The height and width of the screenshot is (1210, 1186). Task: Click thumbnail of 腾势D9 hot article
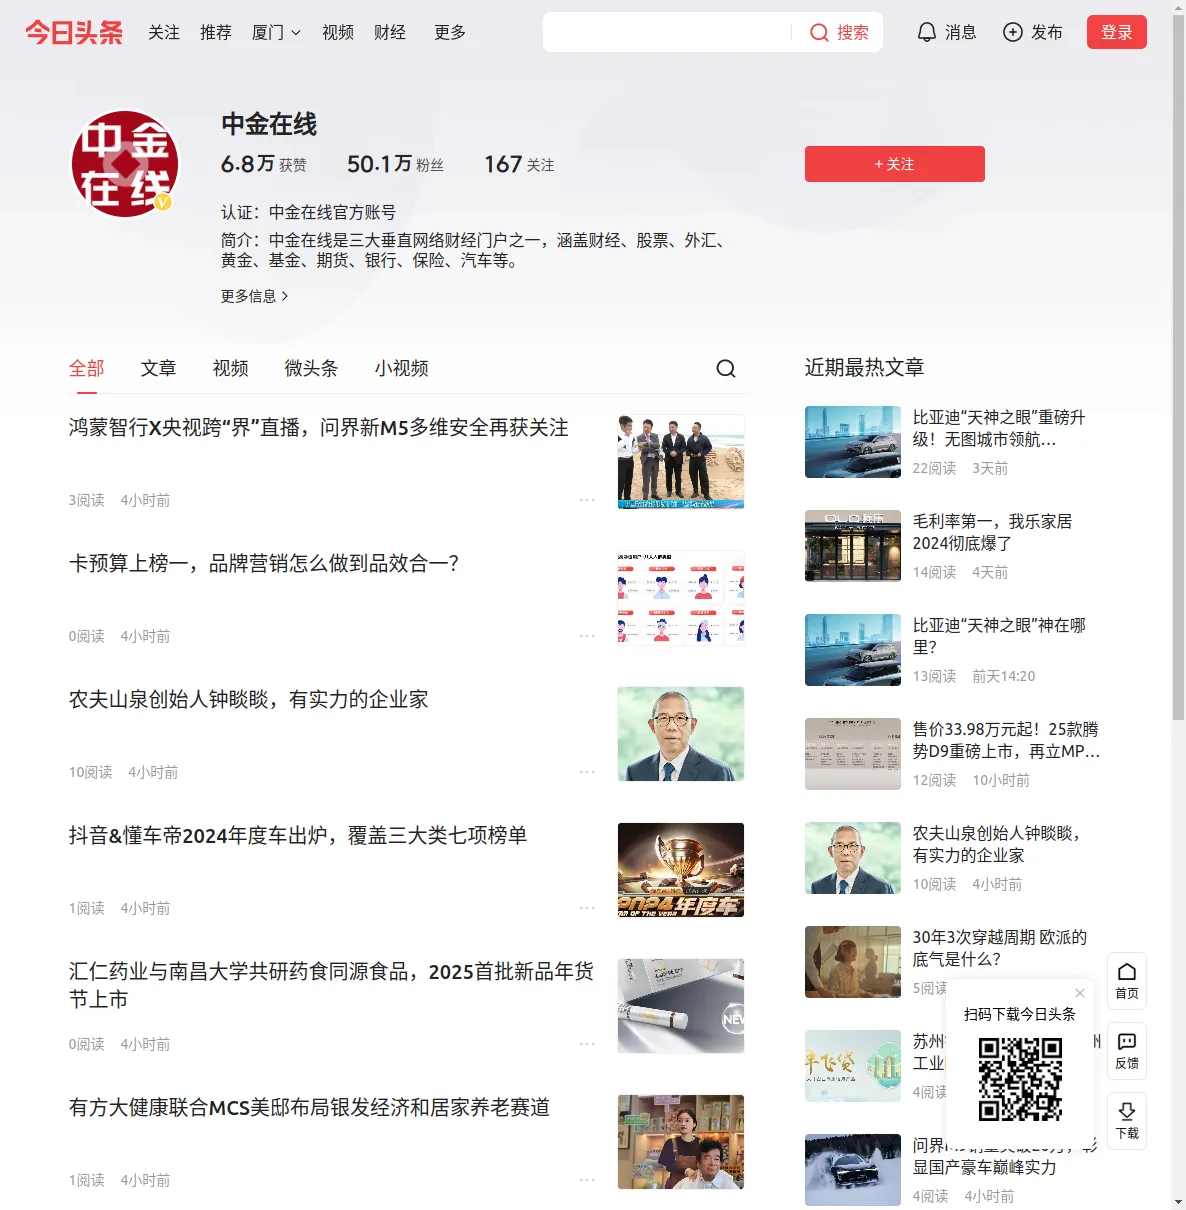coord(853,754)
